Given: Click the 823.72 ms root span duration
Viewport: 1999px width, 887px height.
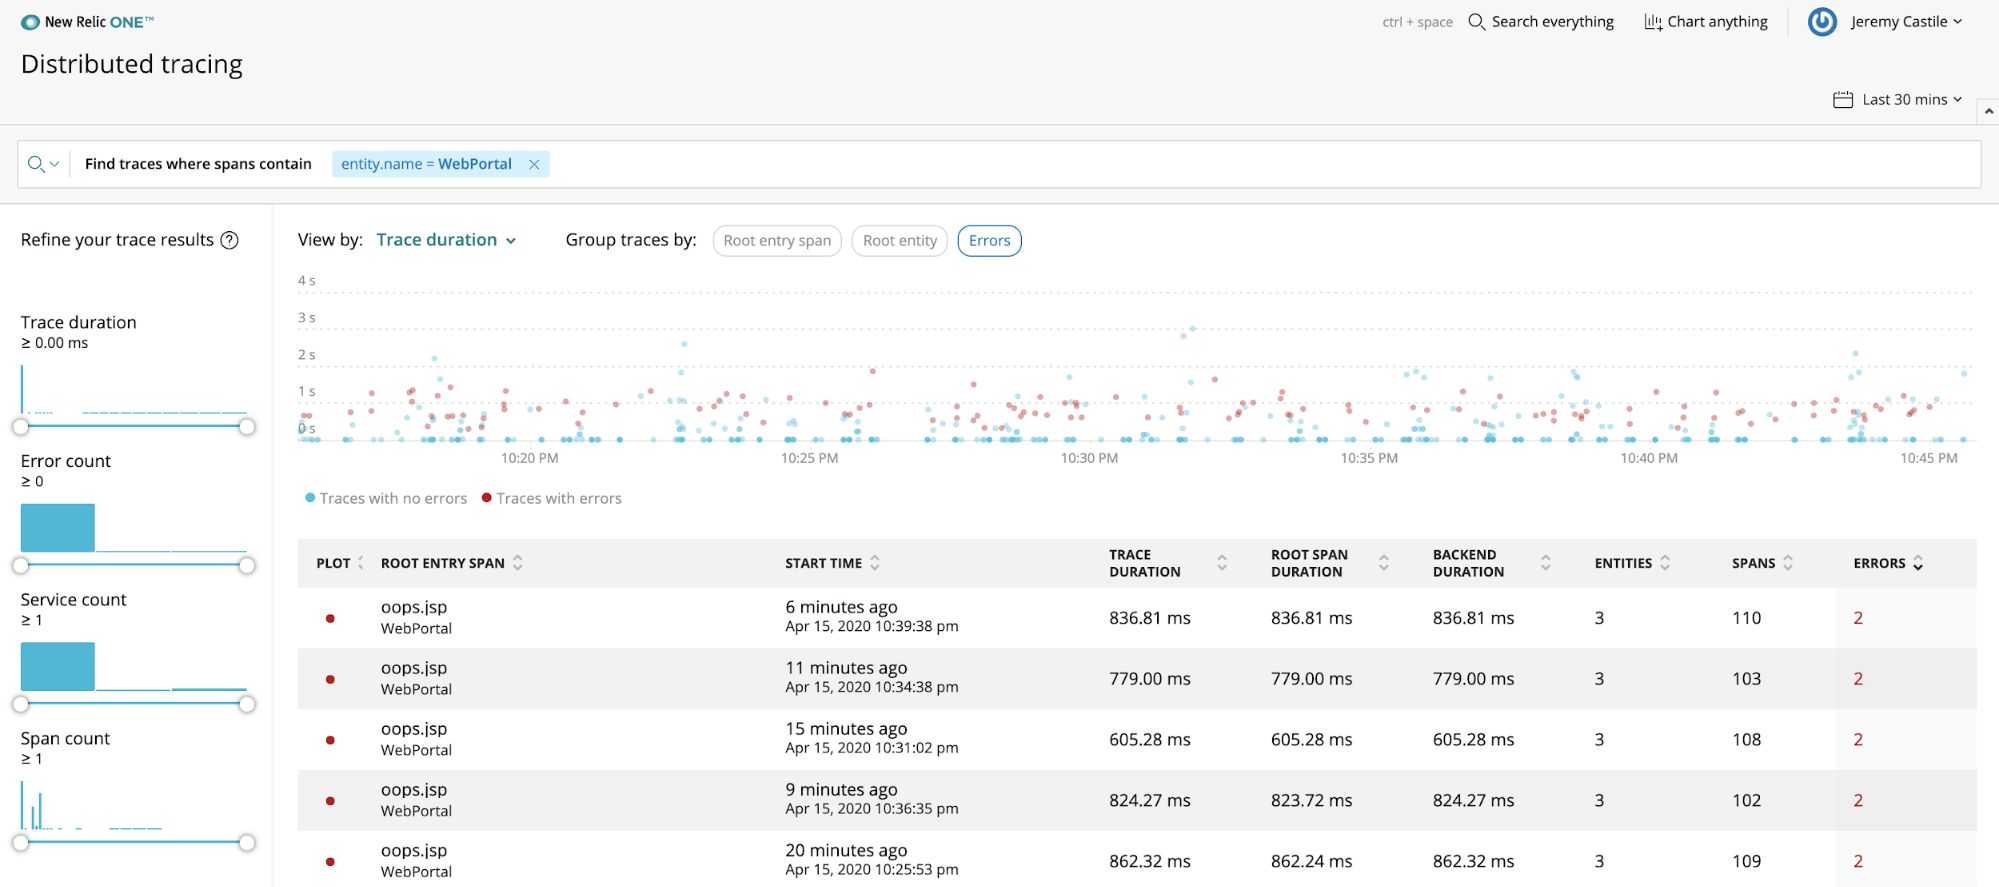Looking at the screenshot, I should [x=1311, y=801].
